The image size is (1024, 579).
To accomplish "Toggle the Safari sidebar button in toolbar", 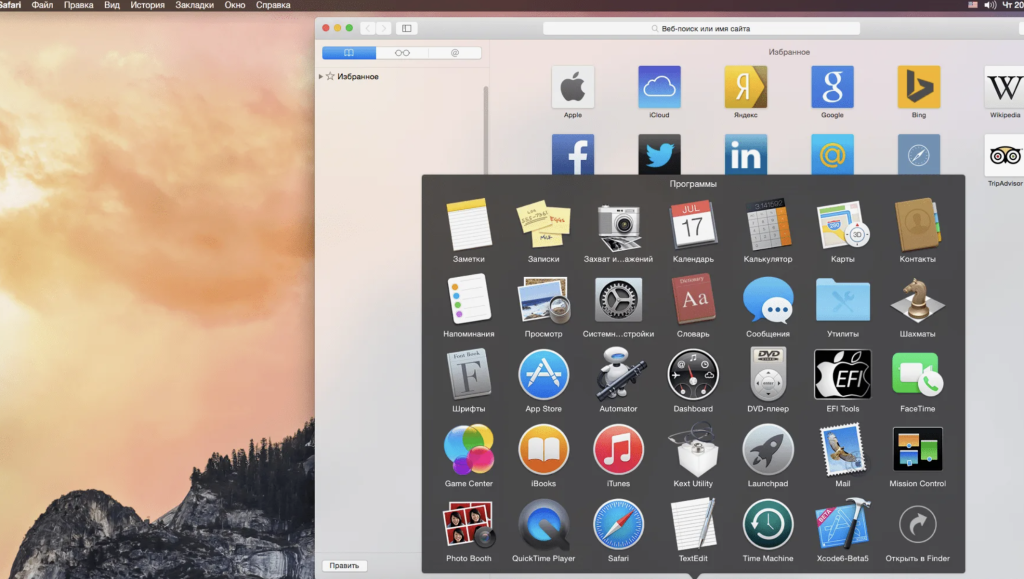I will coord(406,28).
